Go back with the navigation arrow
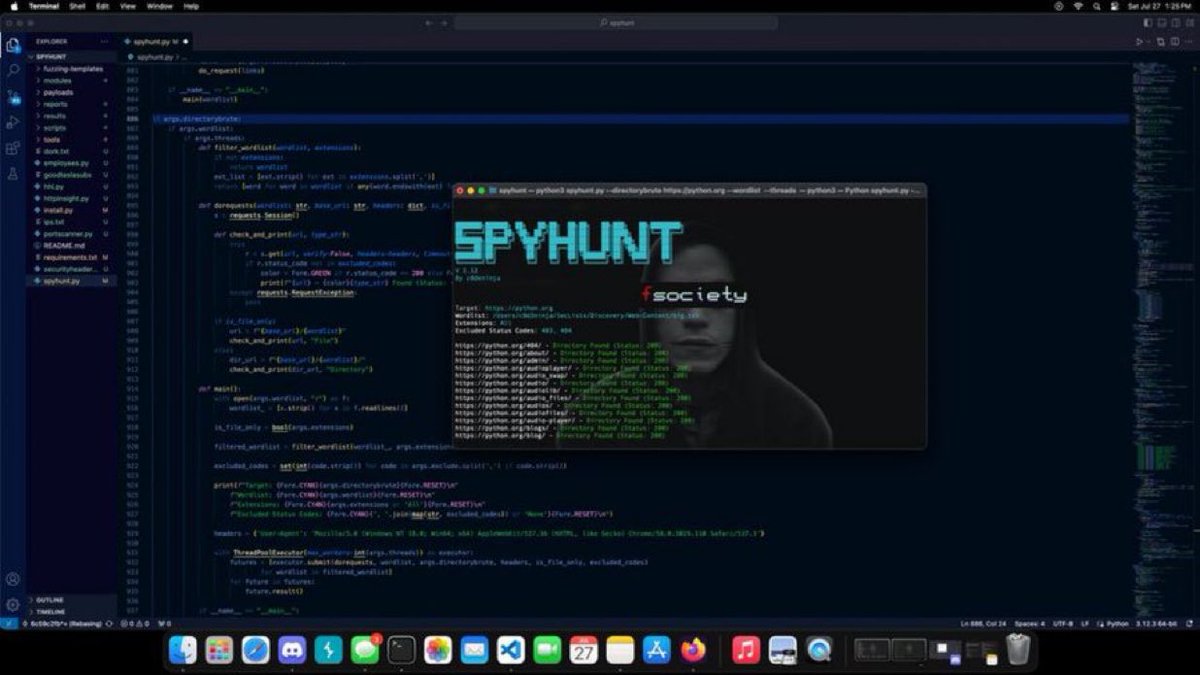Image resolution: width=1200 pixels, height=675 pixels. (x=429, y=22)
